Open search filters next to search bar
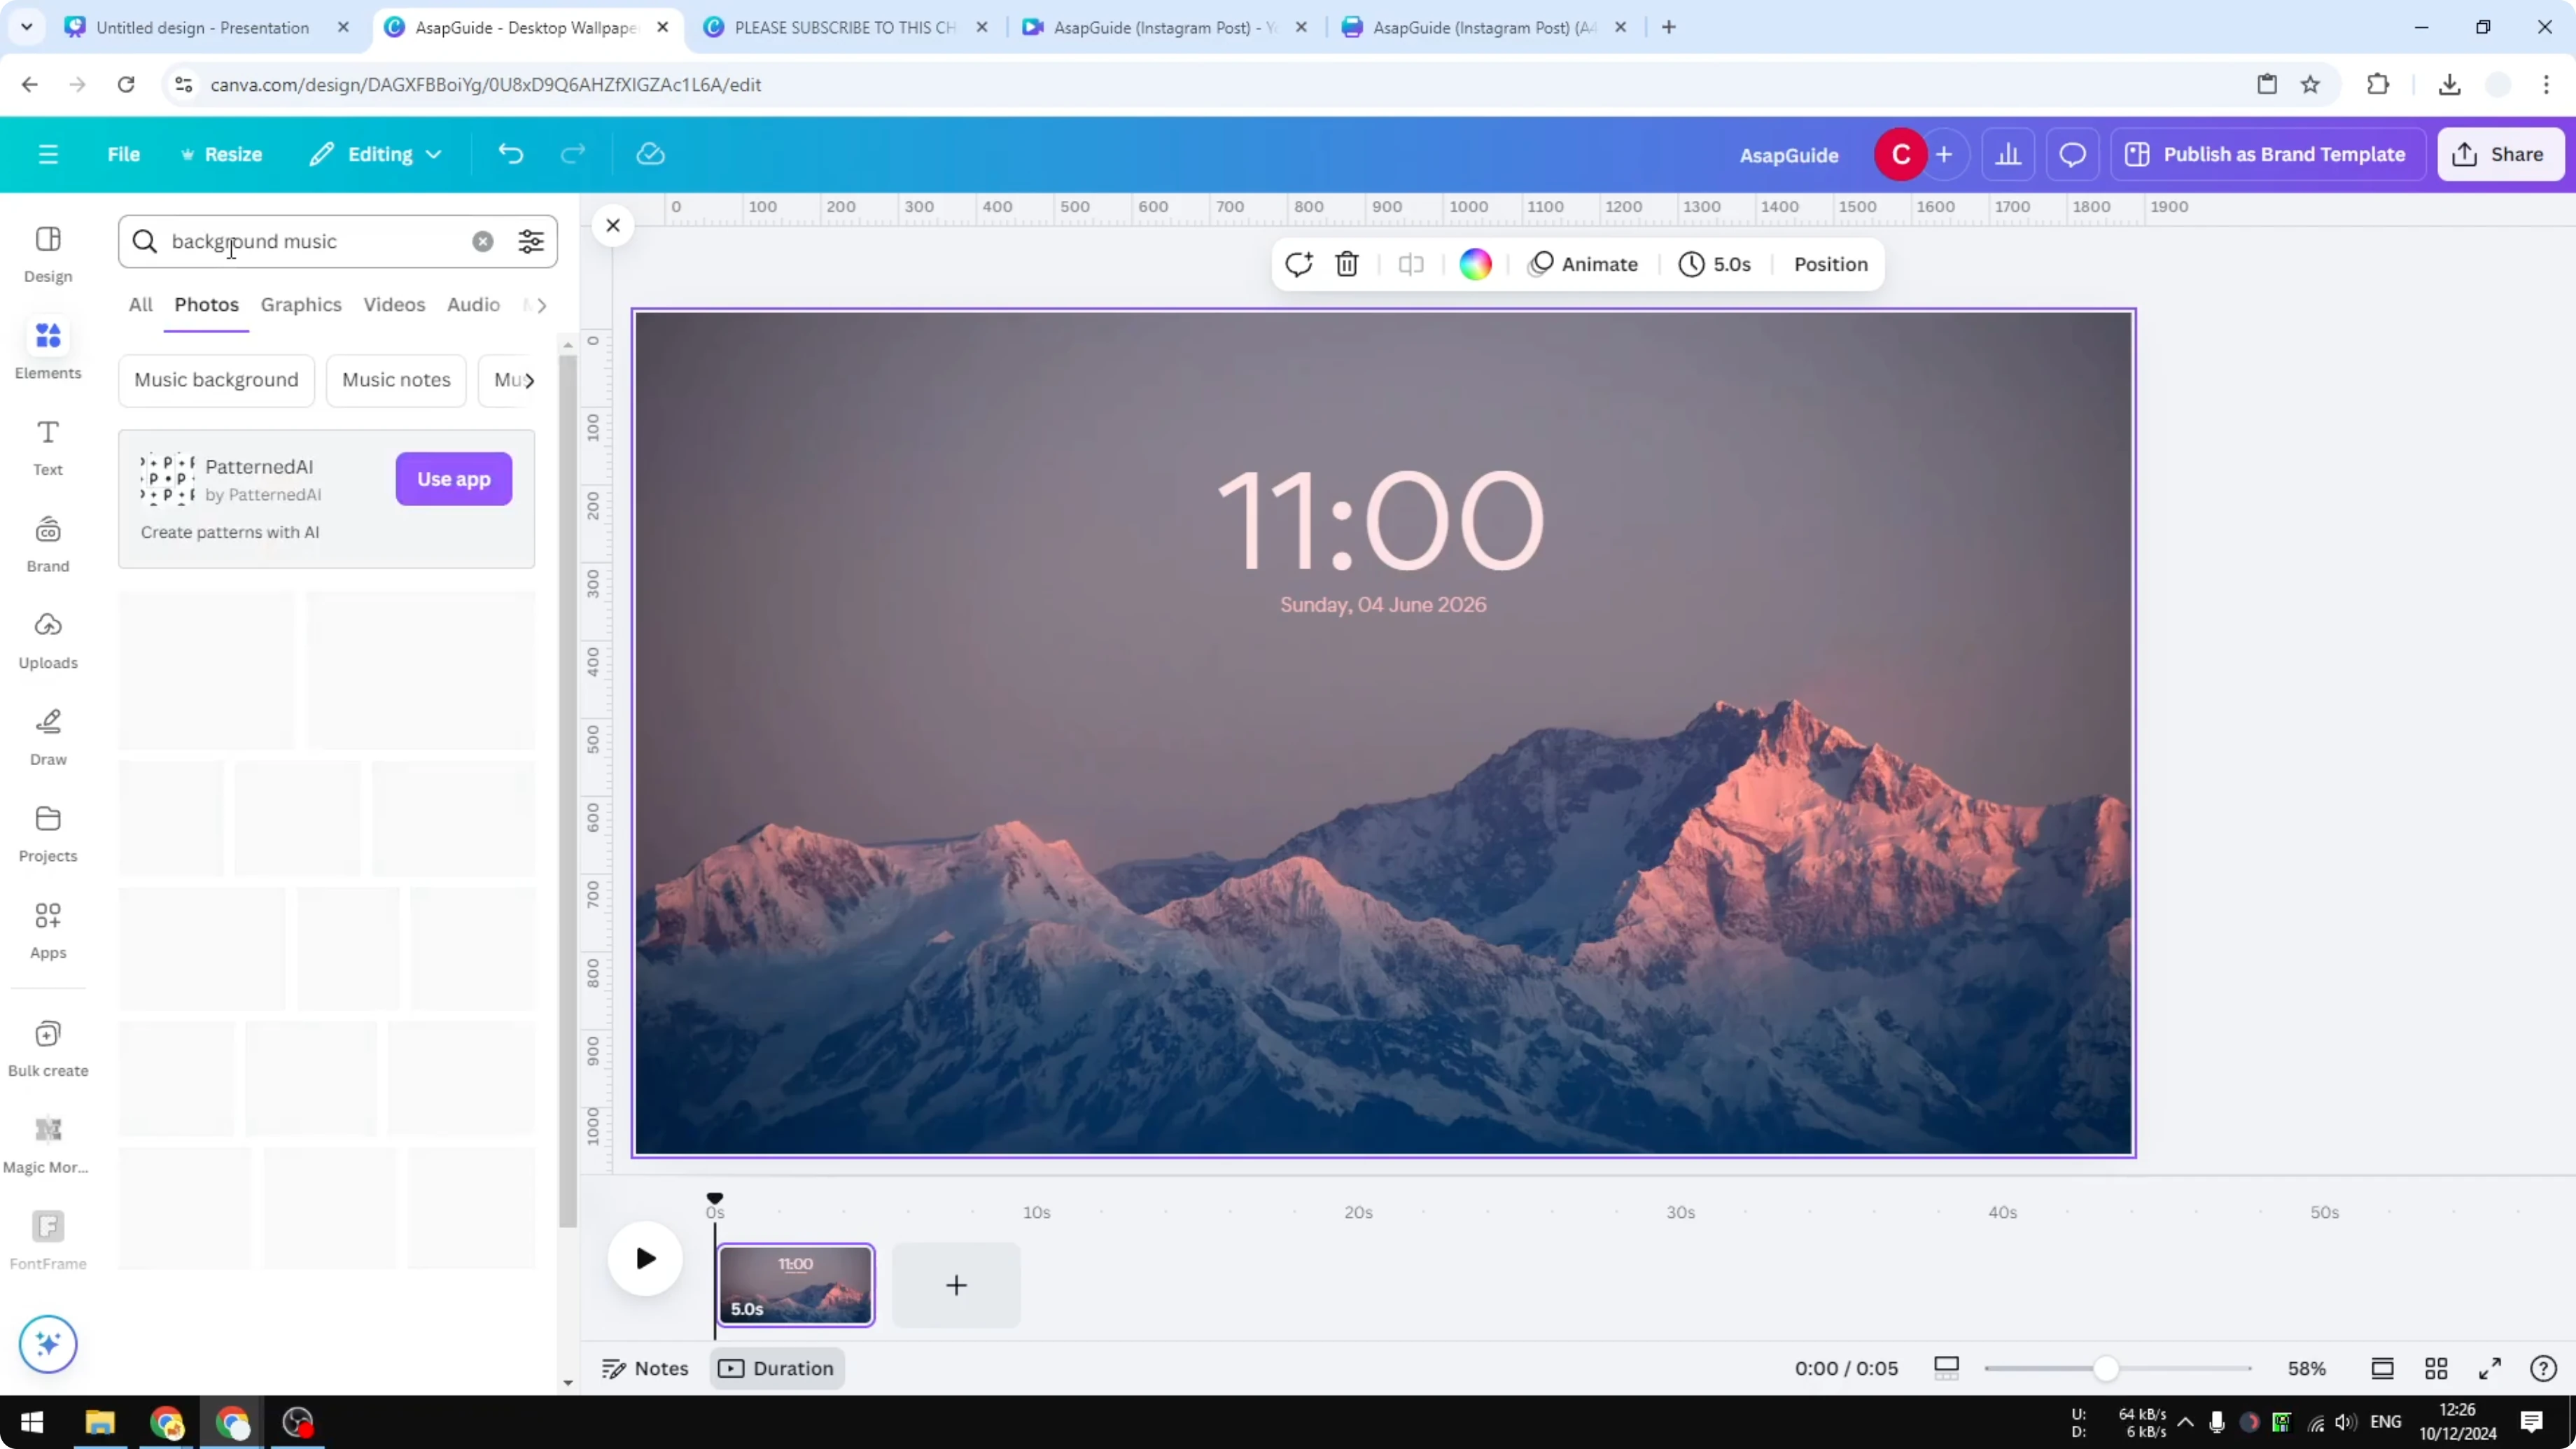The image size is (2576, 1449). point(530,241)
